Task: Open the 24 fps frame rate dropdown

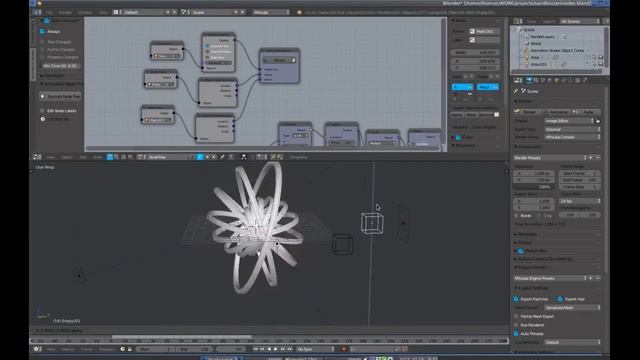Action: tap(579, 201)
